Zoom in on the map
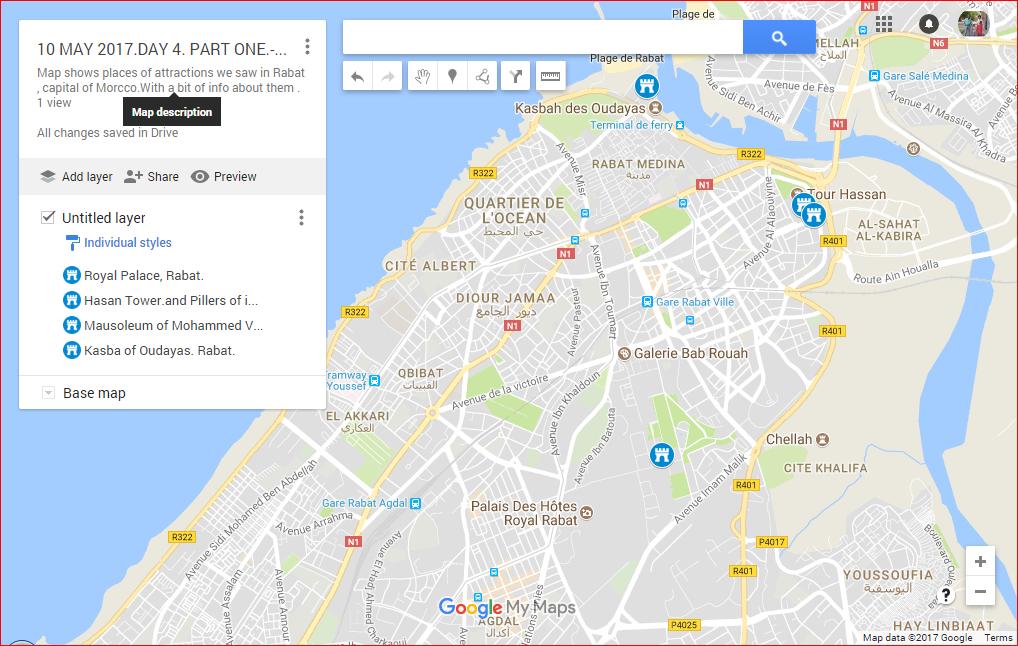This screenshot has height=646, width=1018. (980, 561)
